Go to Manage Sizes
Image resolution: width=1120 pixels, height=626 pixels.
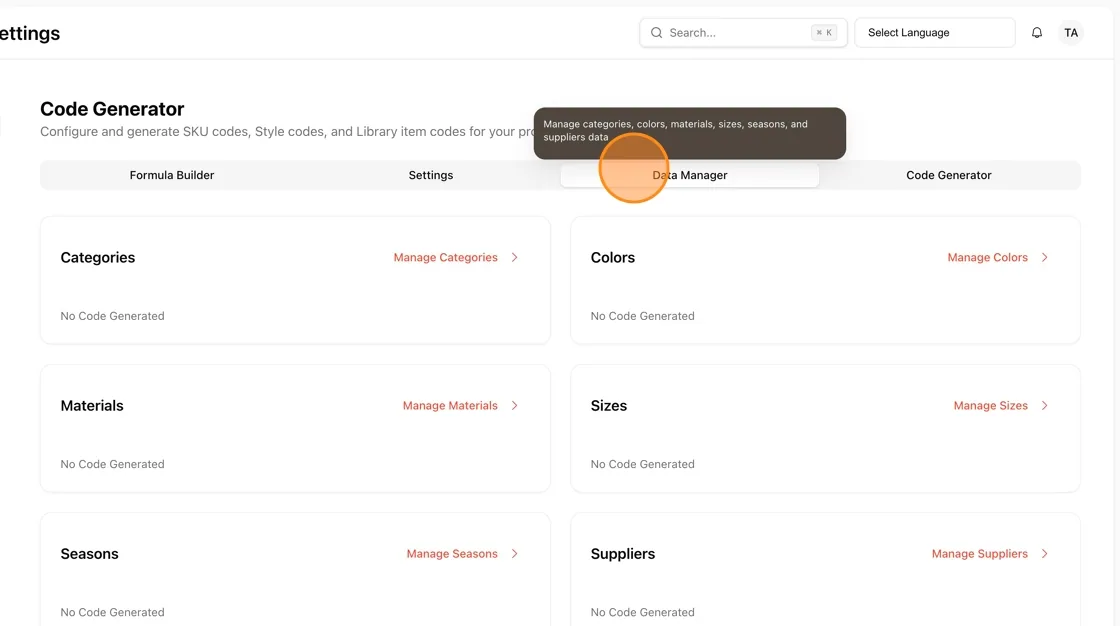pos(991,405)
